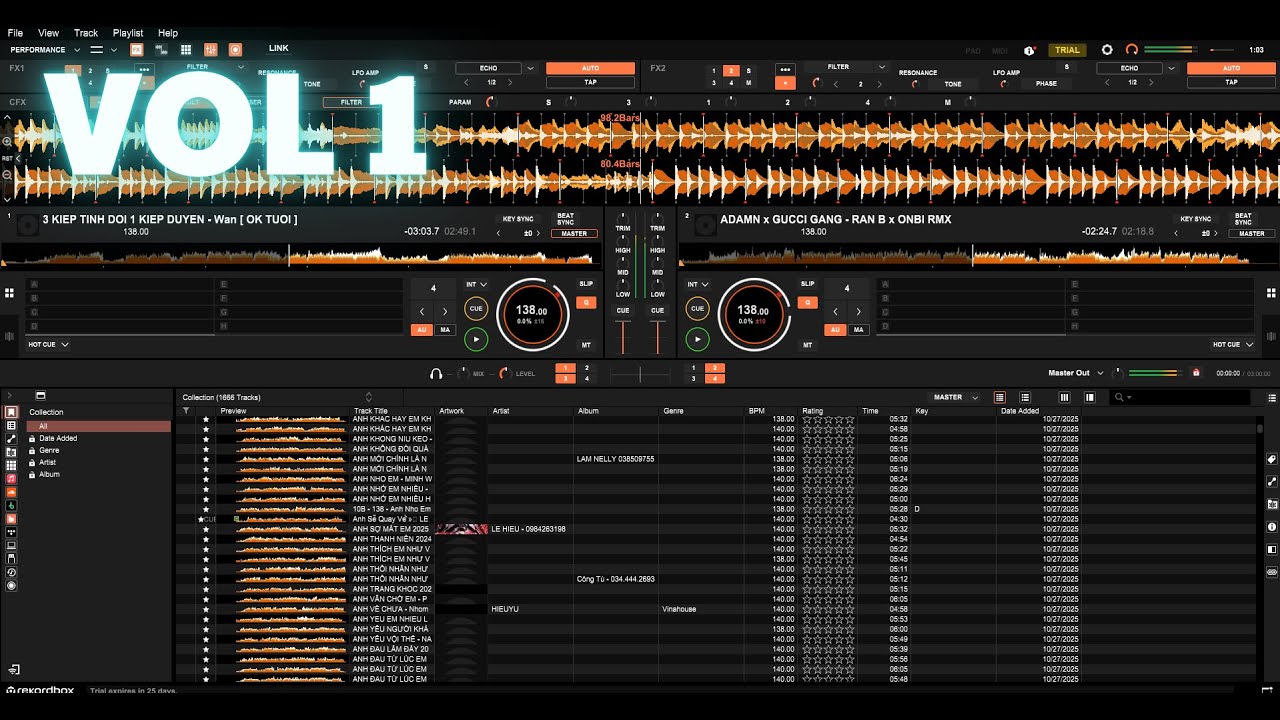
Task: Click the LINK button
Action: coord(278,48)
